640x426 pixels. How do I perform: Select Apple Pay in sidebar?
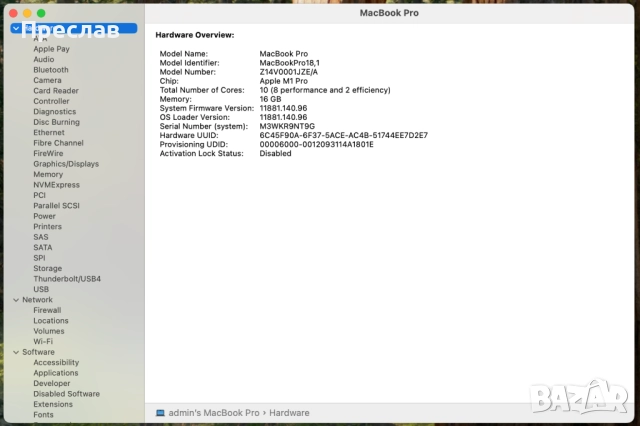(x=51, y=49)
